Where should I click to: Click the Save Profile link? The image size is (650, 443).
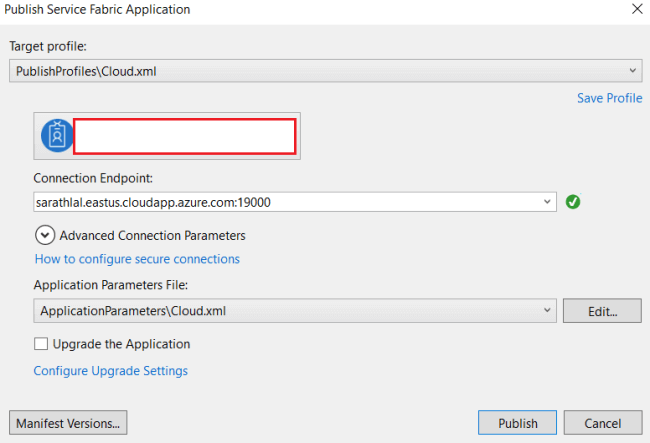click(x=609, y=98)
